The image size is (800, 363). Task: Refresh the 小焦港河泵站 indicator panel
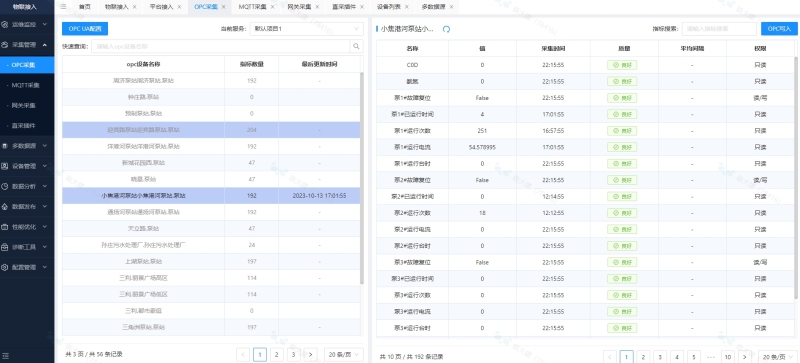446,29
